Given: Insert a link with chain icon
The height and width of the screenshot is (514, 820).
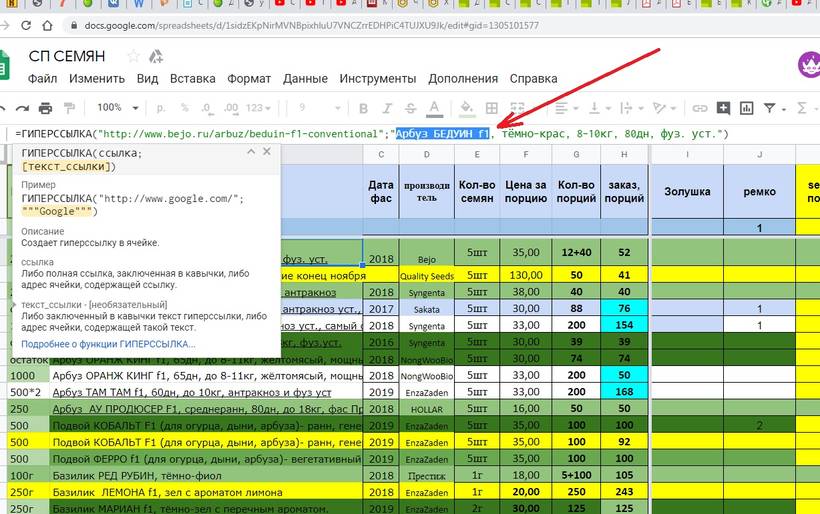Looking at the screenshot, I should (x=699, y=108).
